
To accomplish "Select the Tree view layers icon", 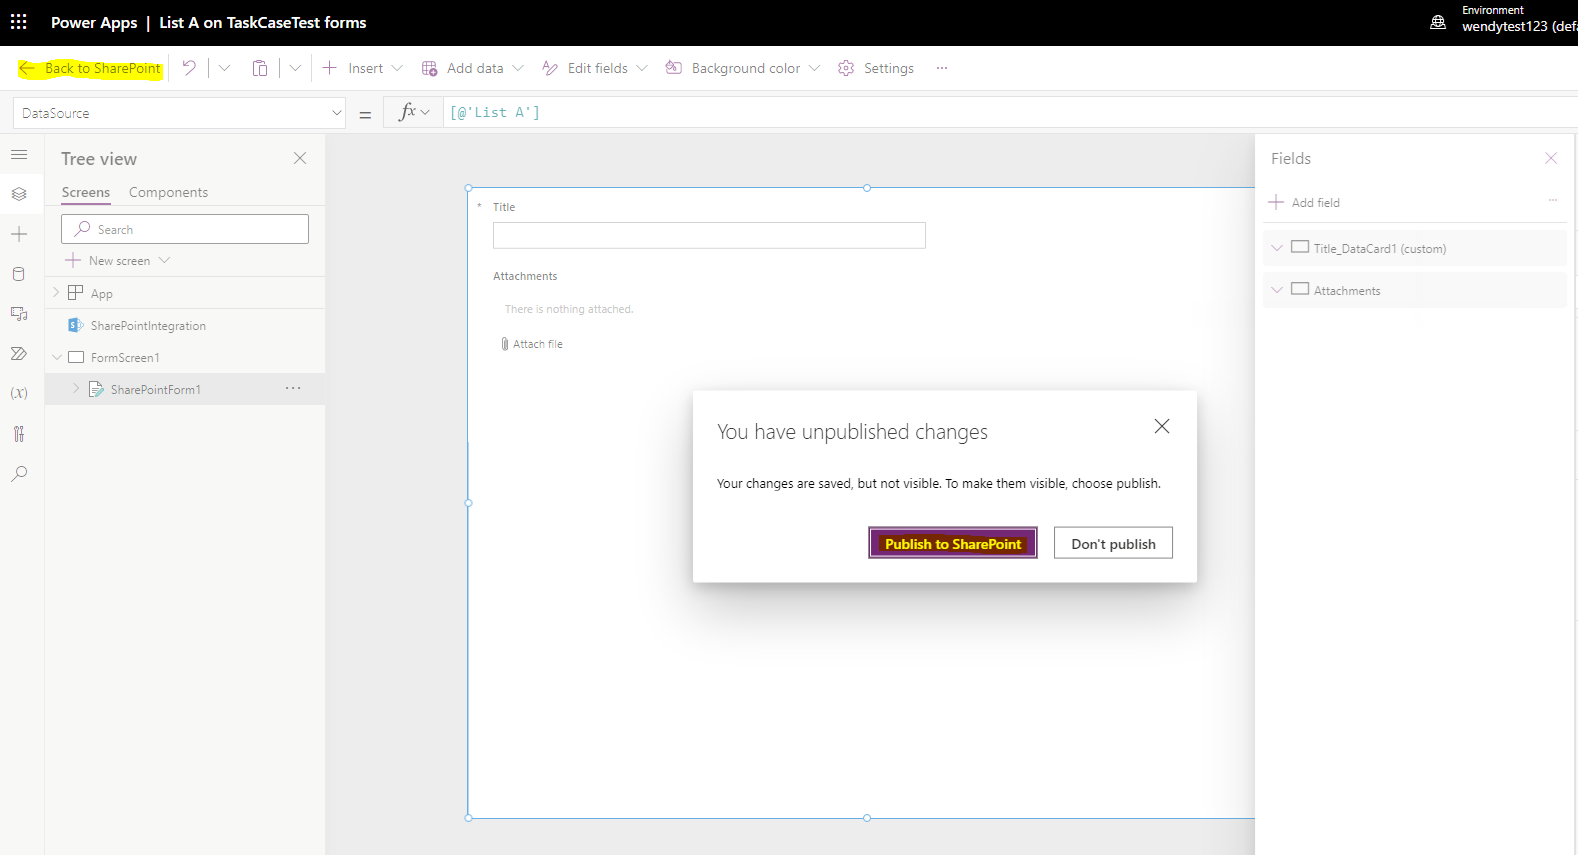I will (19, 194).
